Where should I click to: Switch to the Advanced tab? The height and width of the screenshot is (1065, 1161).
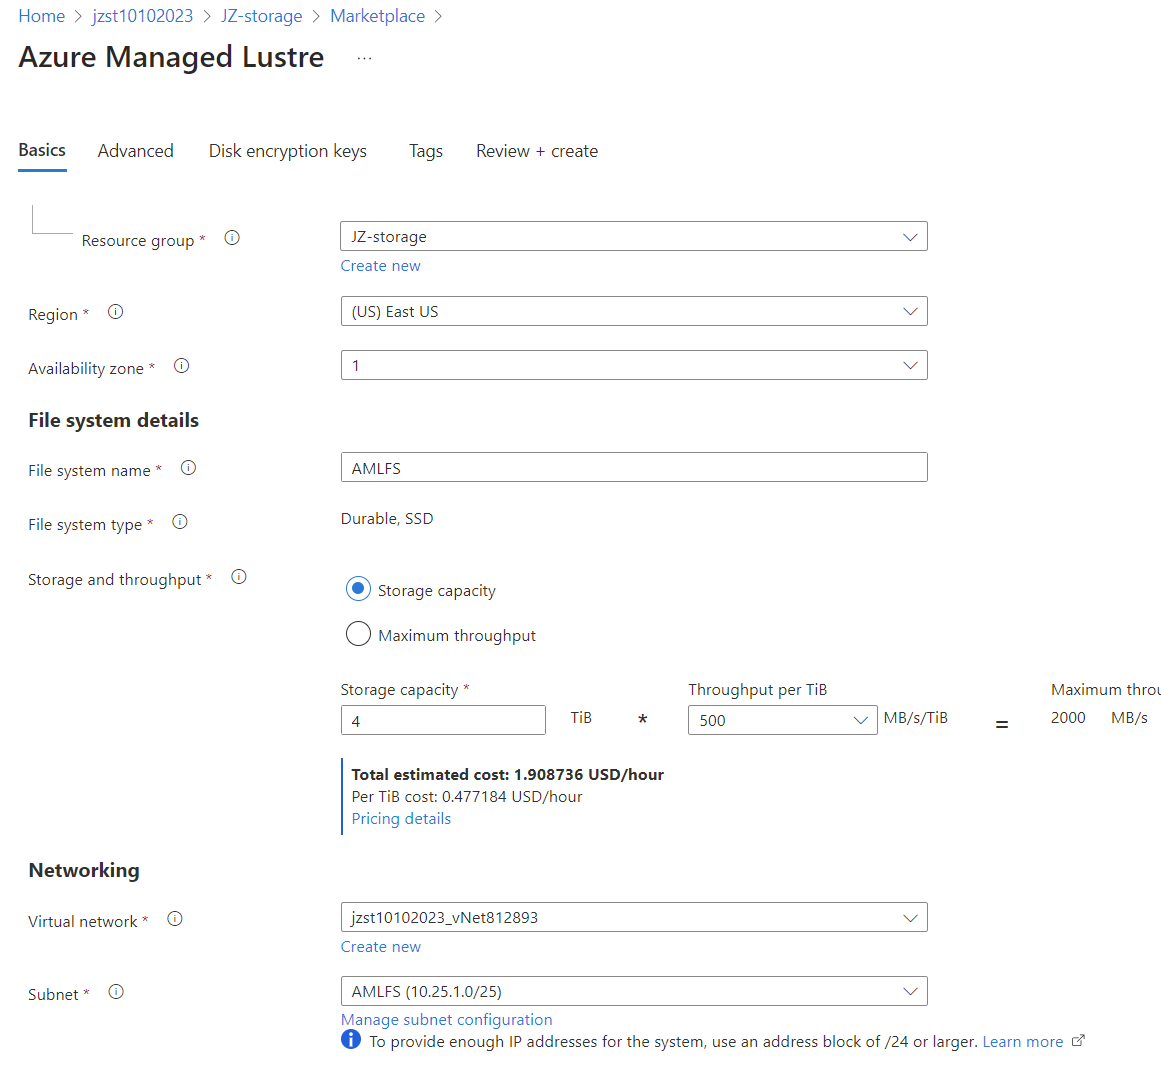click(x=135, y=151)
